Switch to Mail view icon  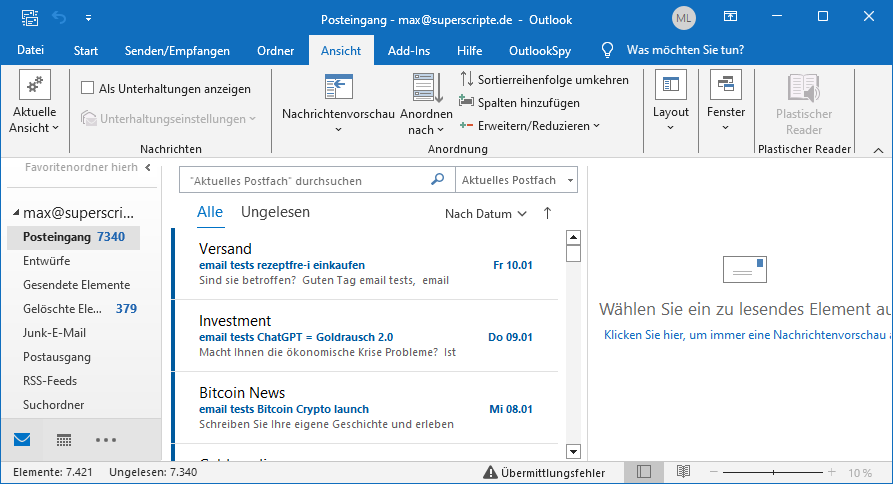click(x=22, y=440)
